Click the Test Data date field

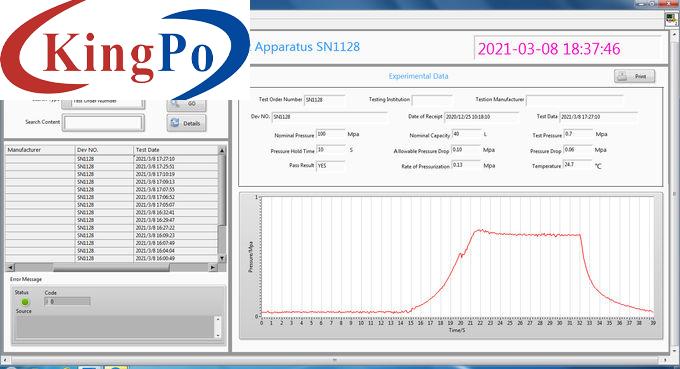(x=598, y=117)
